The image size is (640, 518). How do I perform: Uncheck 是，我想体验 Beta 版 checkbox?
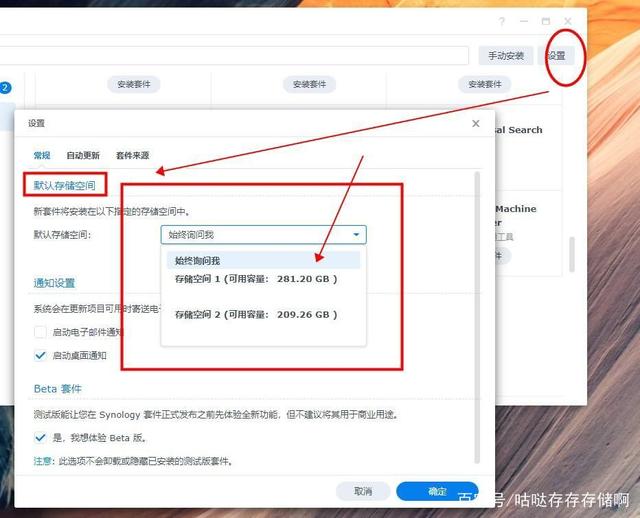(40, 438)
